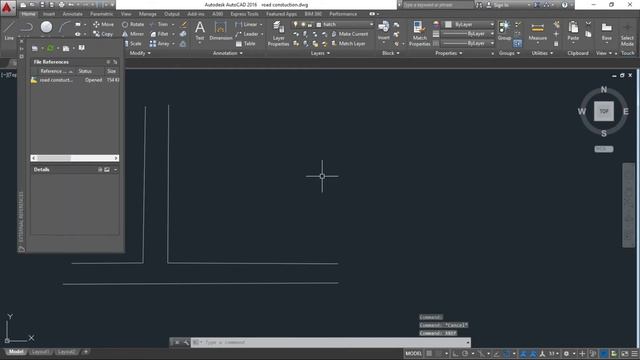Toggle MODEL space button in status bar

click(413, 353)
